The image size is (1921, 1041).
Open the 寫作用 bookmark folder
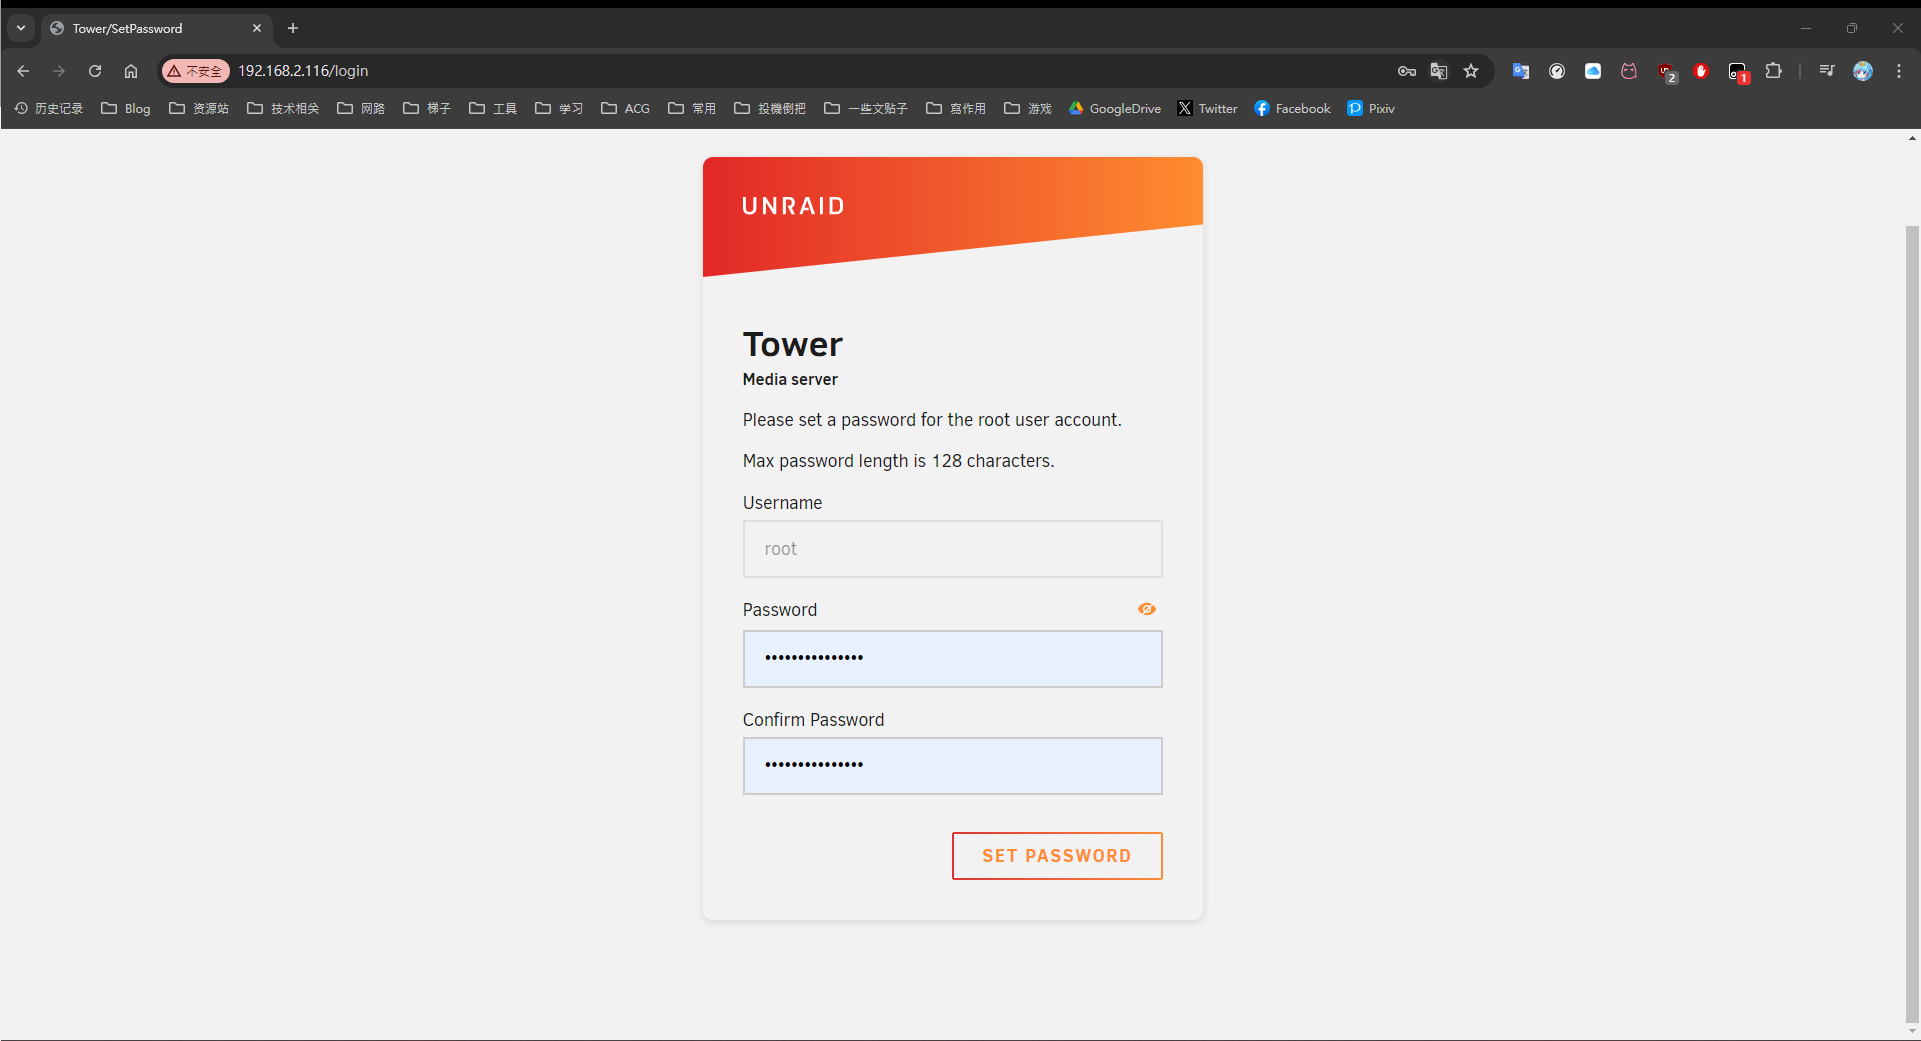[x=956, y=108]
